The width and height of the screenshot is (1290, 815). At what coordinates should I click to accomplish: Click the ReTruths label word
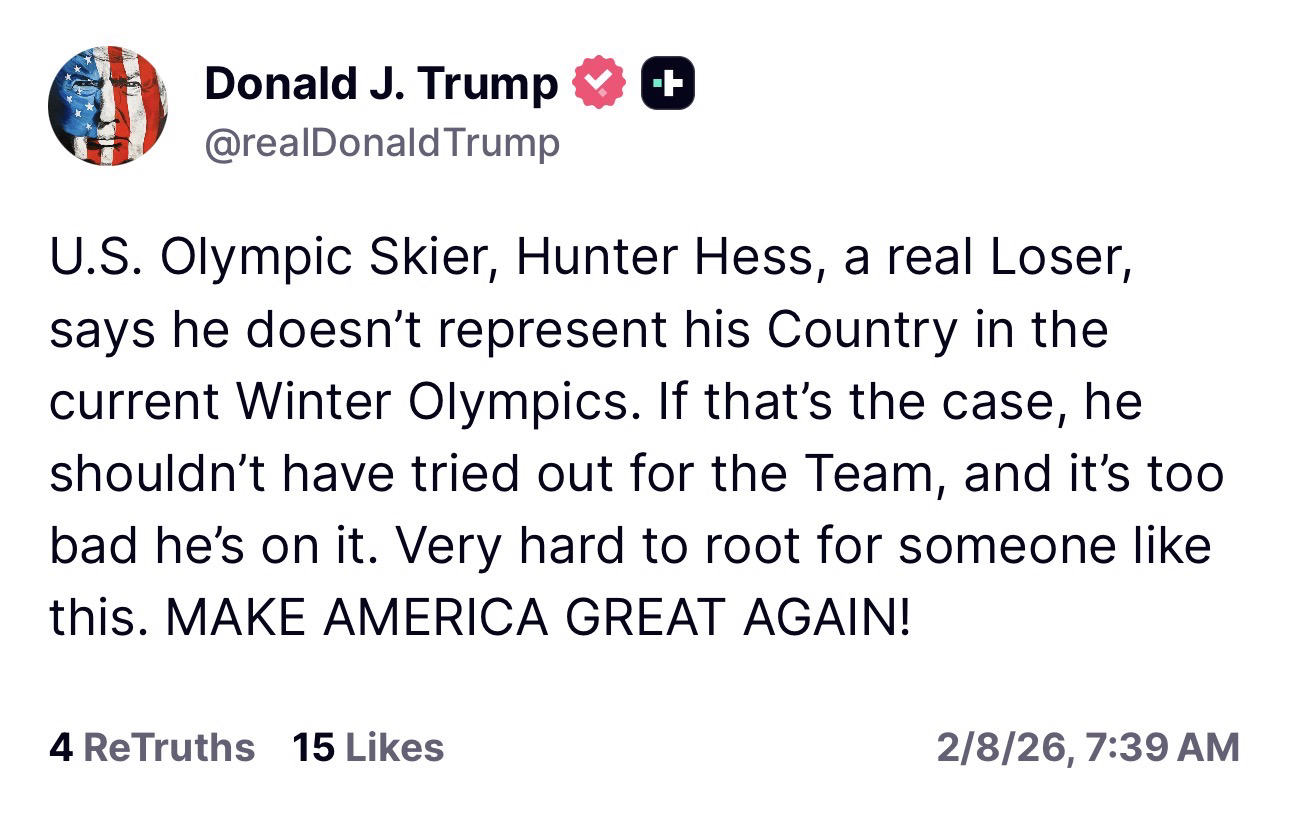(x=169, y=747)
